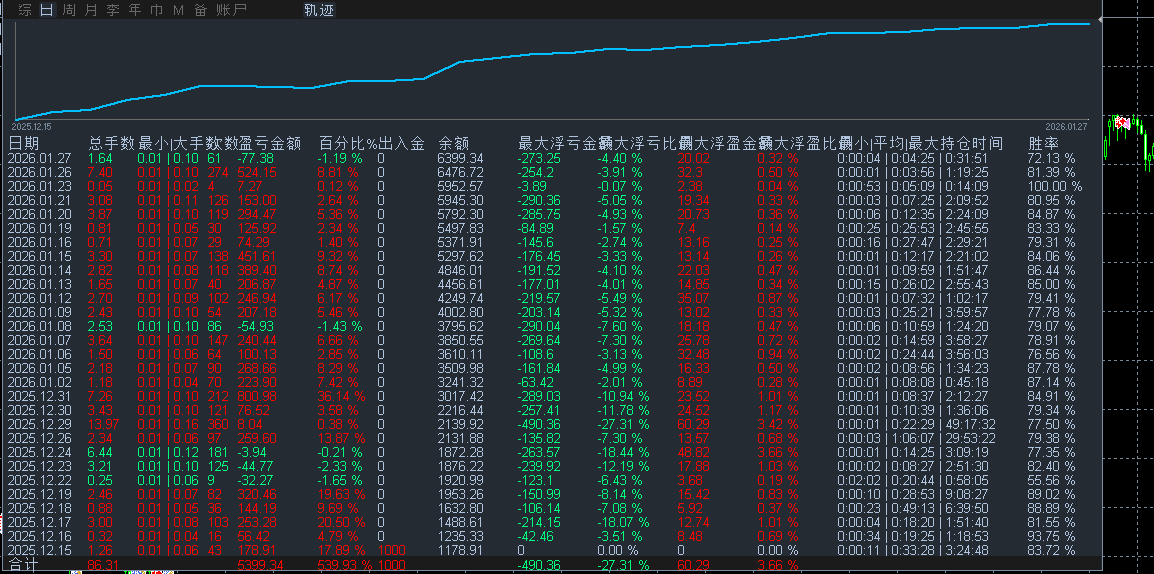Open the 季 quarterly tab
The image size is (1154, 574).
(x=113, y=10)
